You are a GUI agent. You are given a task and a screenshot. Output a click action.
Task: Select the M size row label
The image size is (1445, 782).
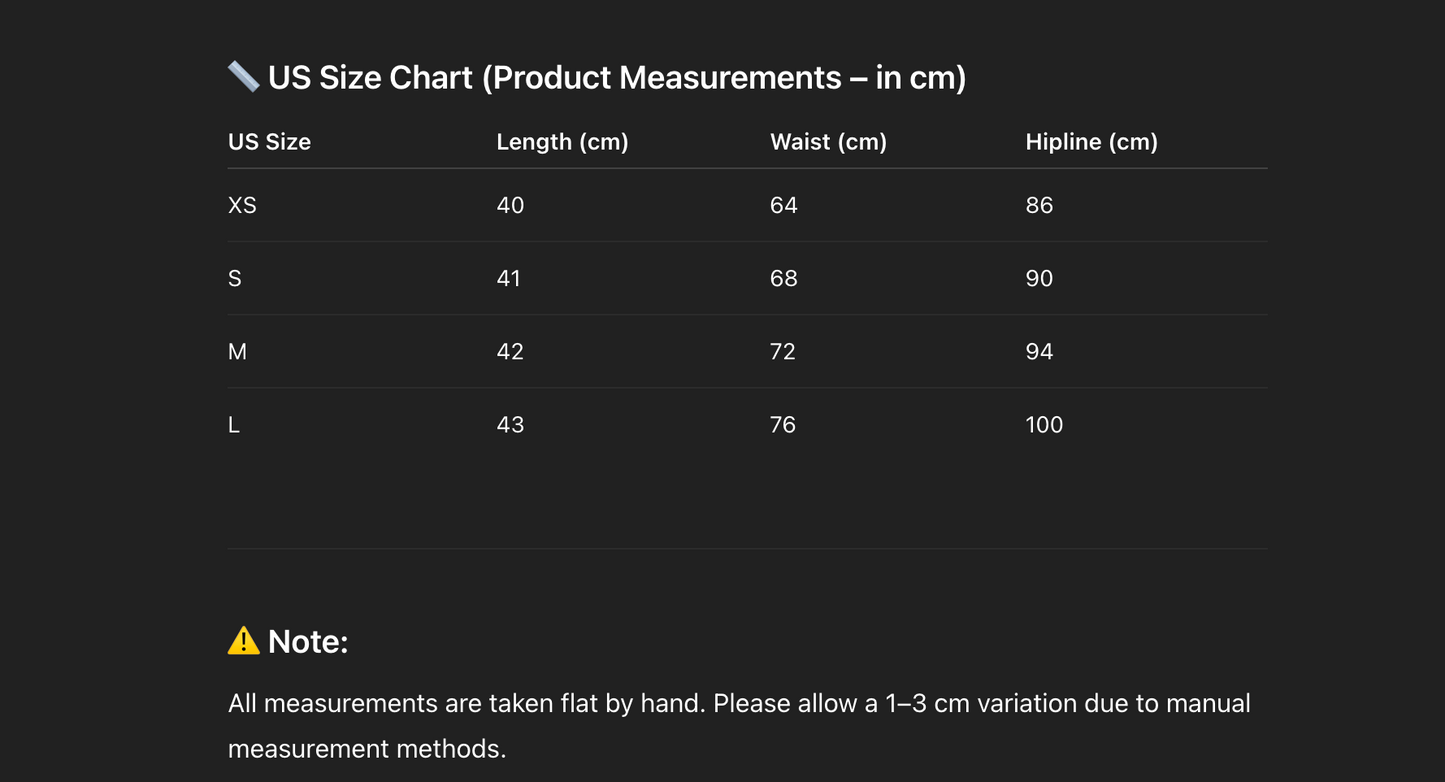[237, 351]
